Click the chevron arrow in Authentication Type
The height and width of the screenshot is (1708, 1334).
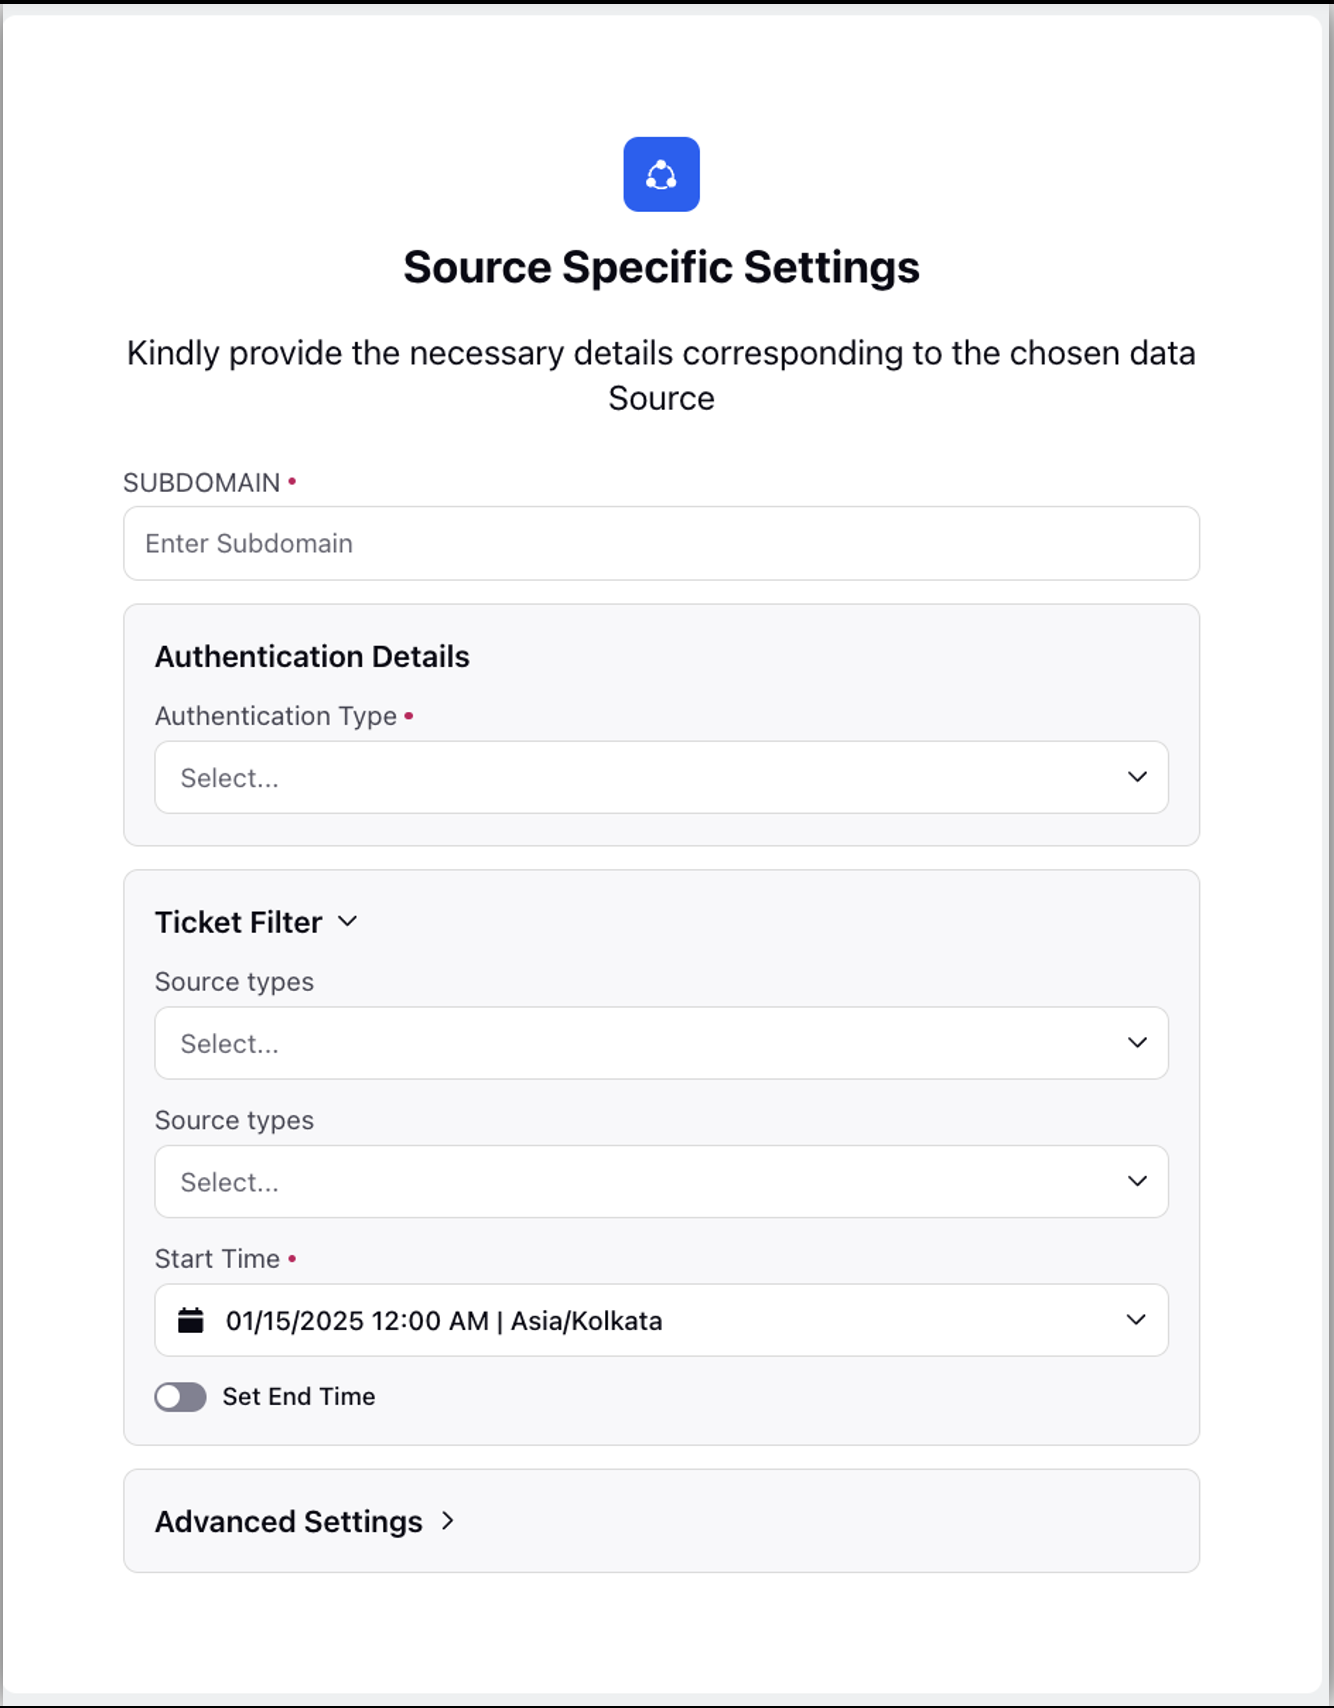pos(1137,777)
